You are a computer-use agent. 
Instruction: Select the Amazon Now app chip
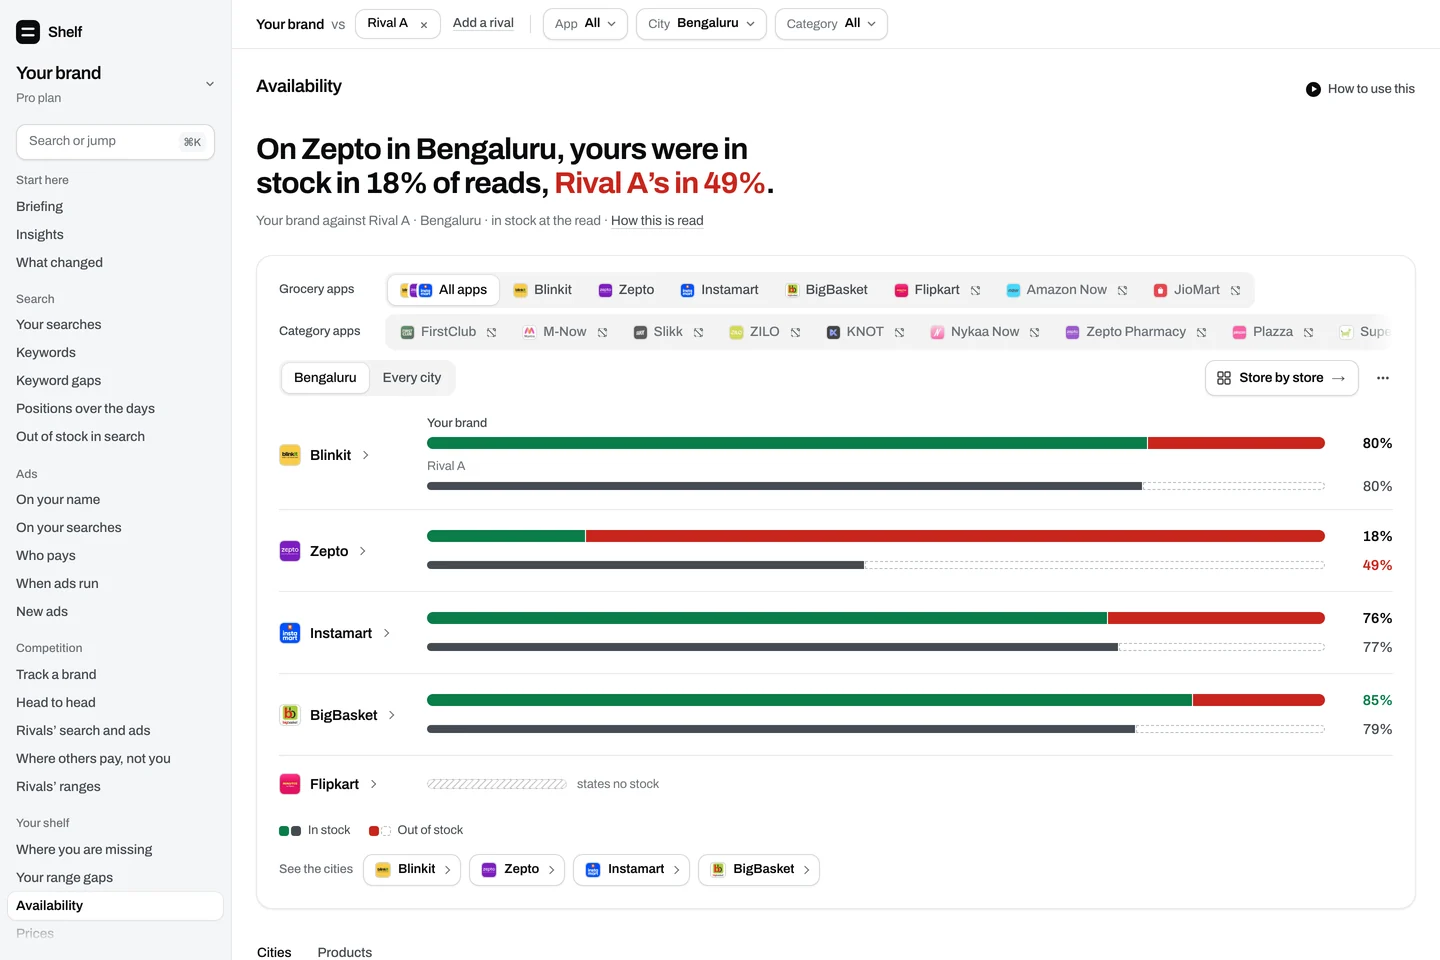pyautogui.click(x=1066, y=290)
